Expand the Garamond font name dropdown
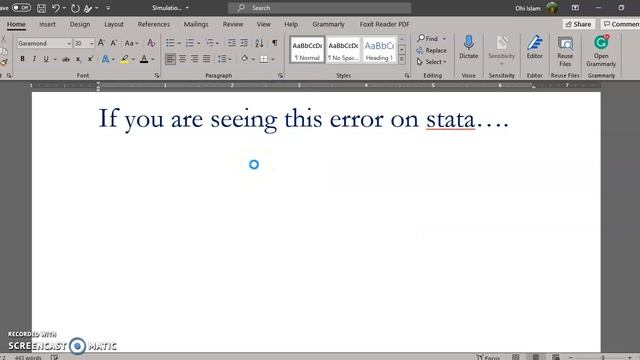640x360 pixels. click(69, 43)
